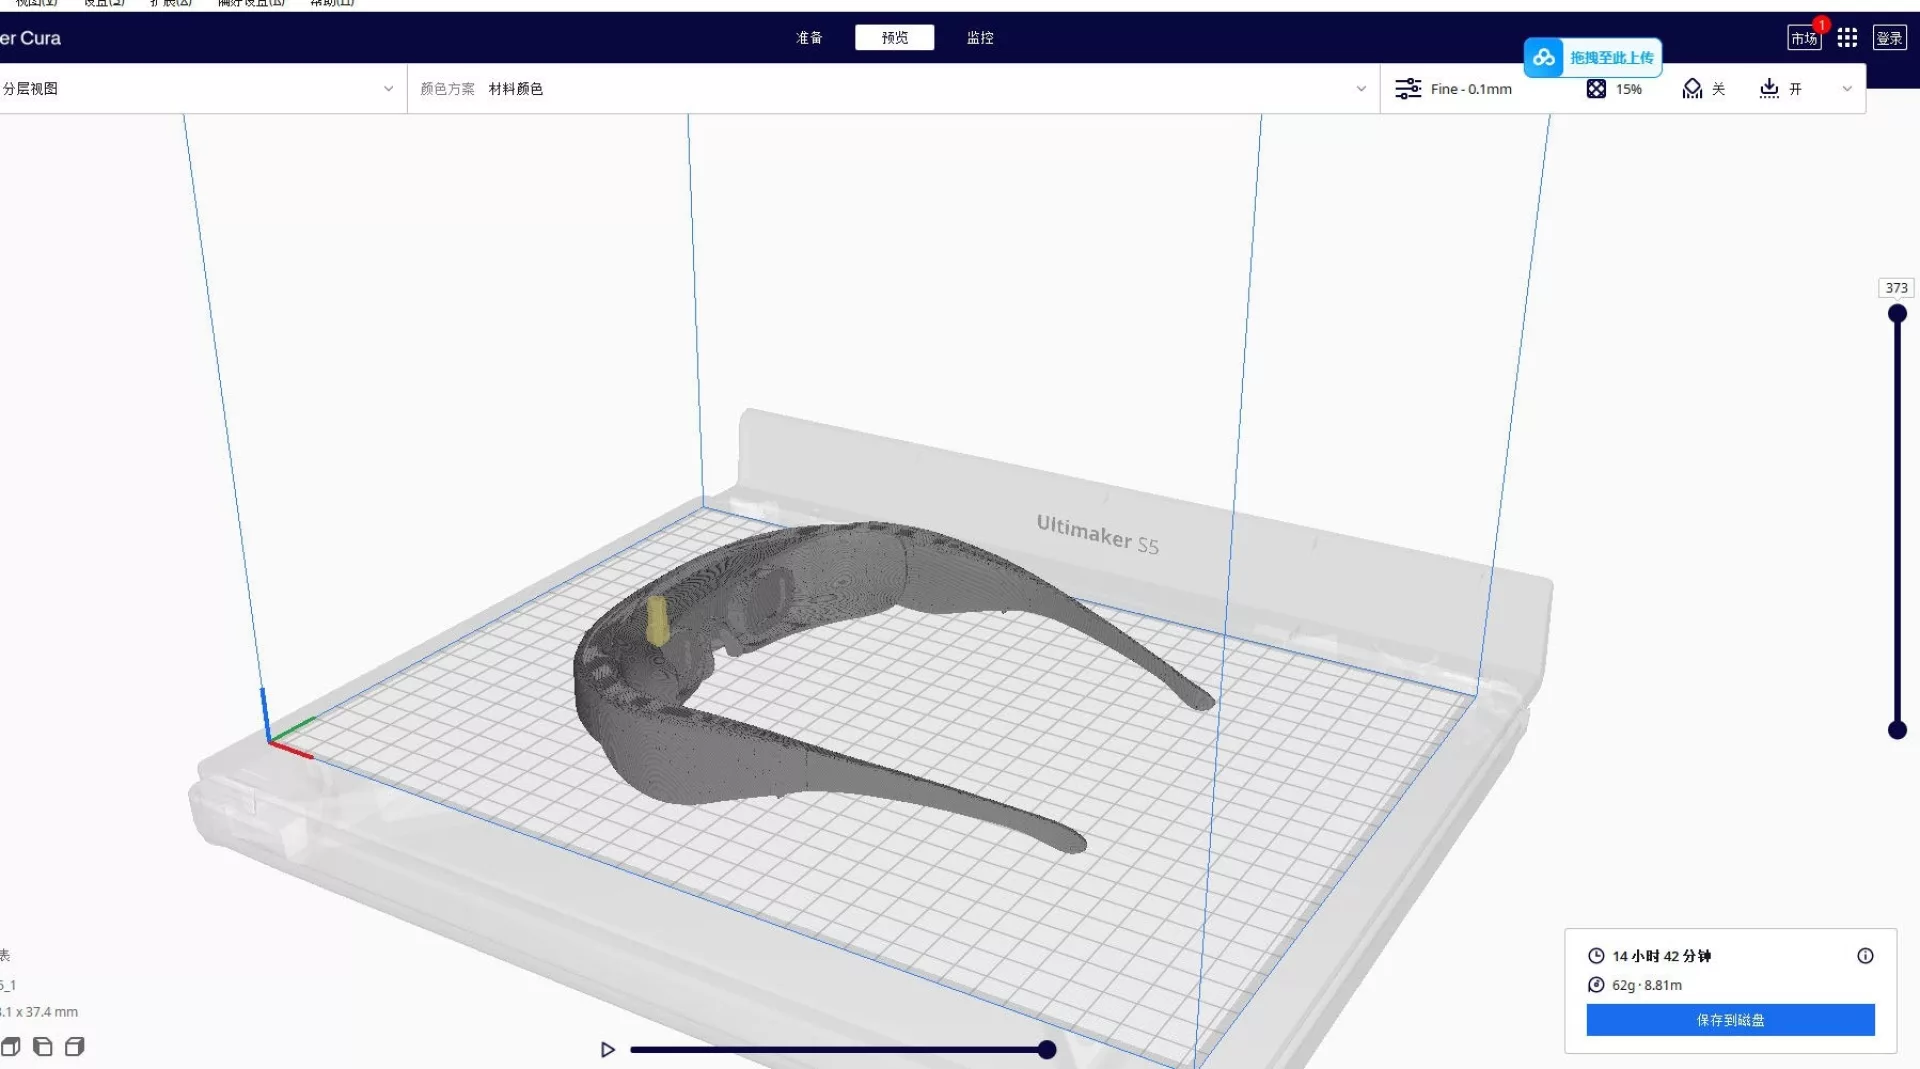Click the Baidu cloud upload icon

[1543, 58]
